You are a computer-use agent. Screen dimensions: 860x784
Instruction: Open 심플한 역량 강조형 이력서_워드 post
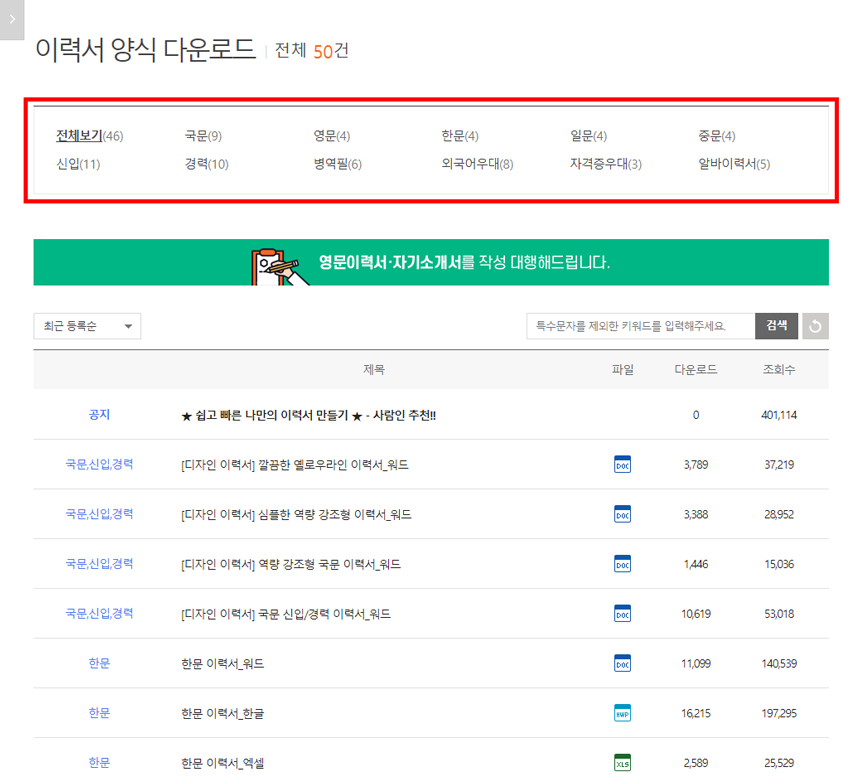coord(296,515)
